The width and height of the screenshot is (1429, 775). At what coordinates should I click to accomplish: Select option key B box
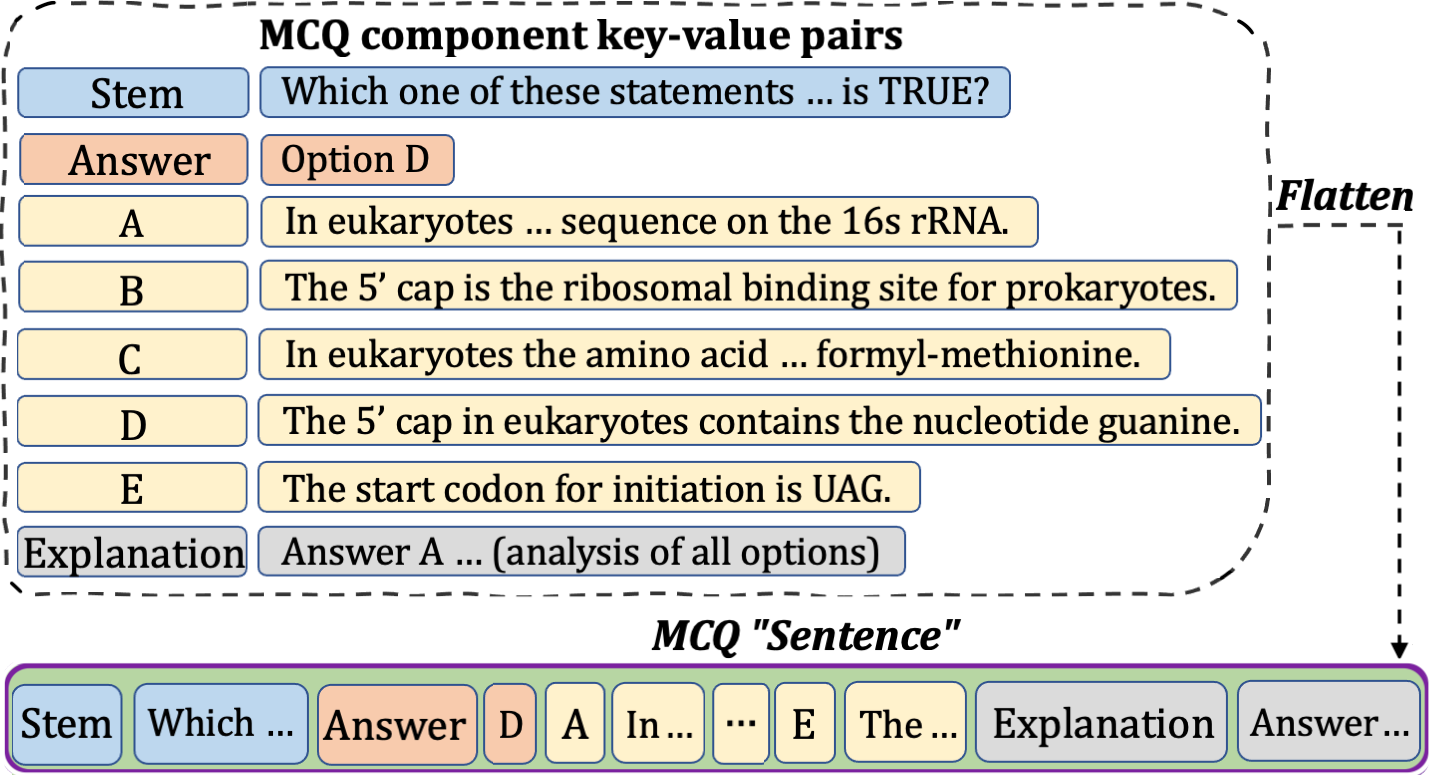pyautogui.click(x=133, y=290)
